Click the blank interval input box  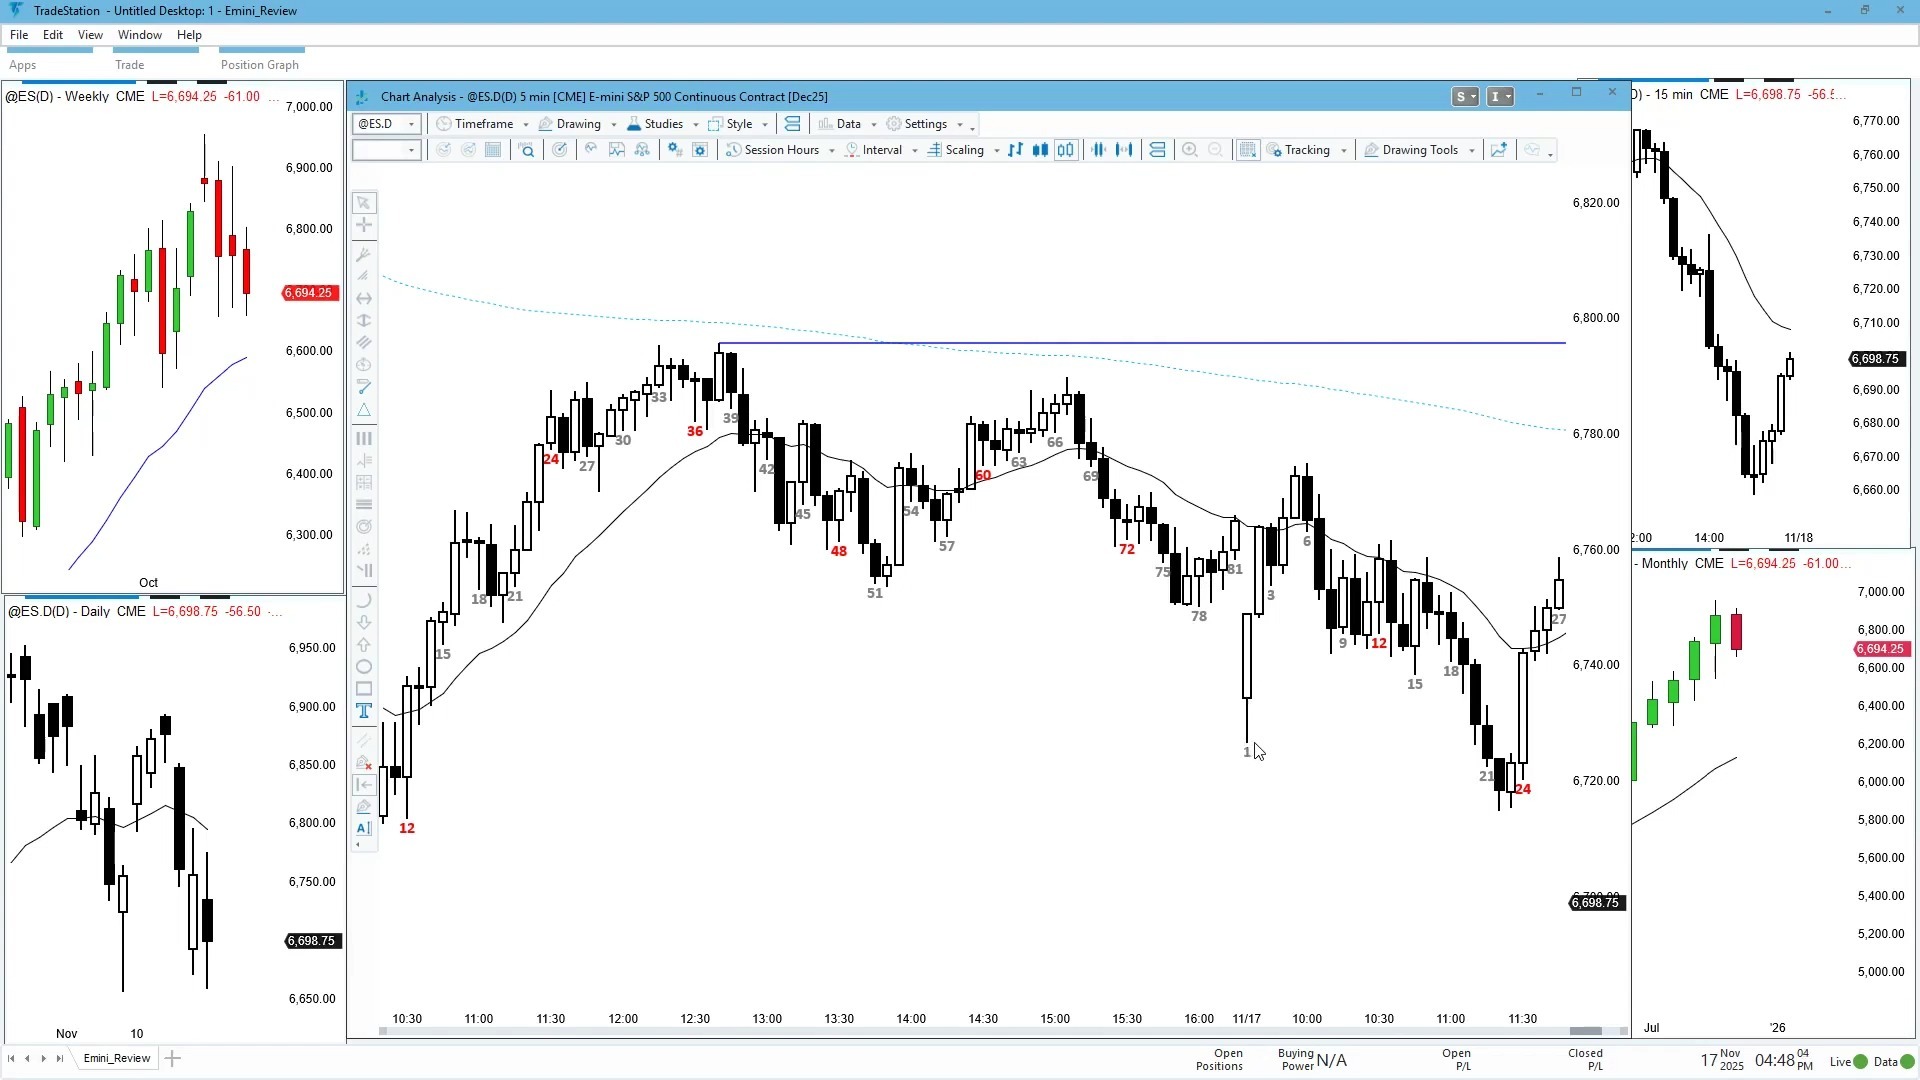(386, 150)
